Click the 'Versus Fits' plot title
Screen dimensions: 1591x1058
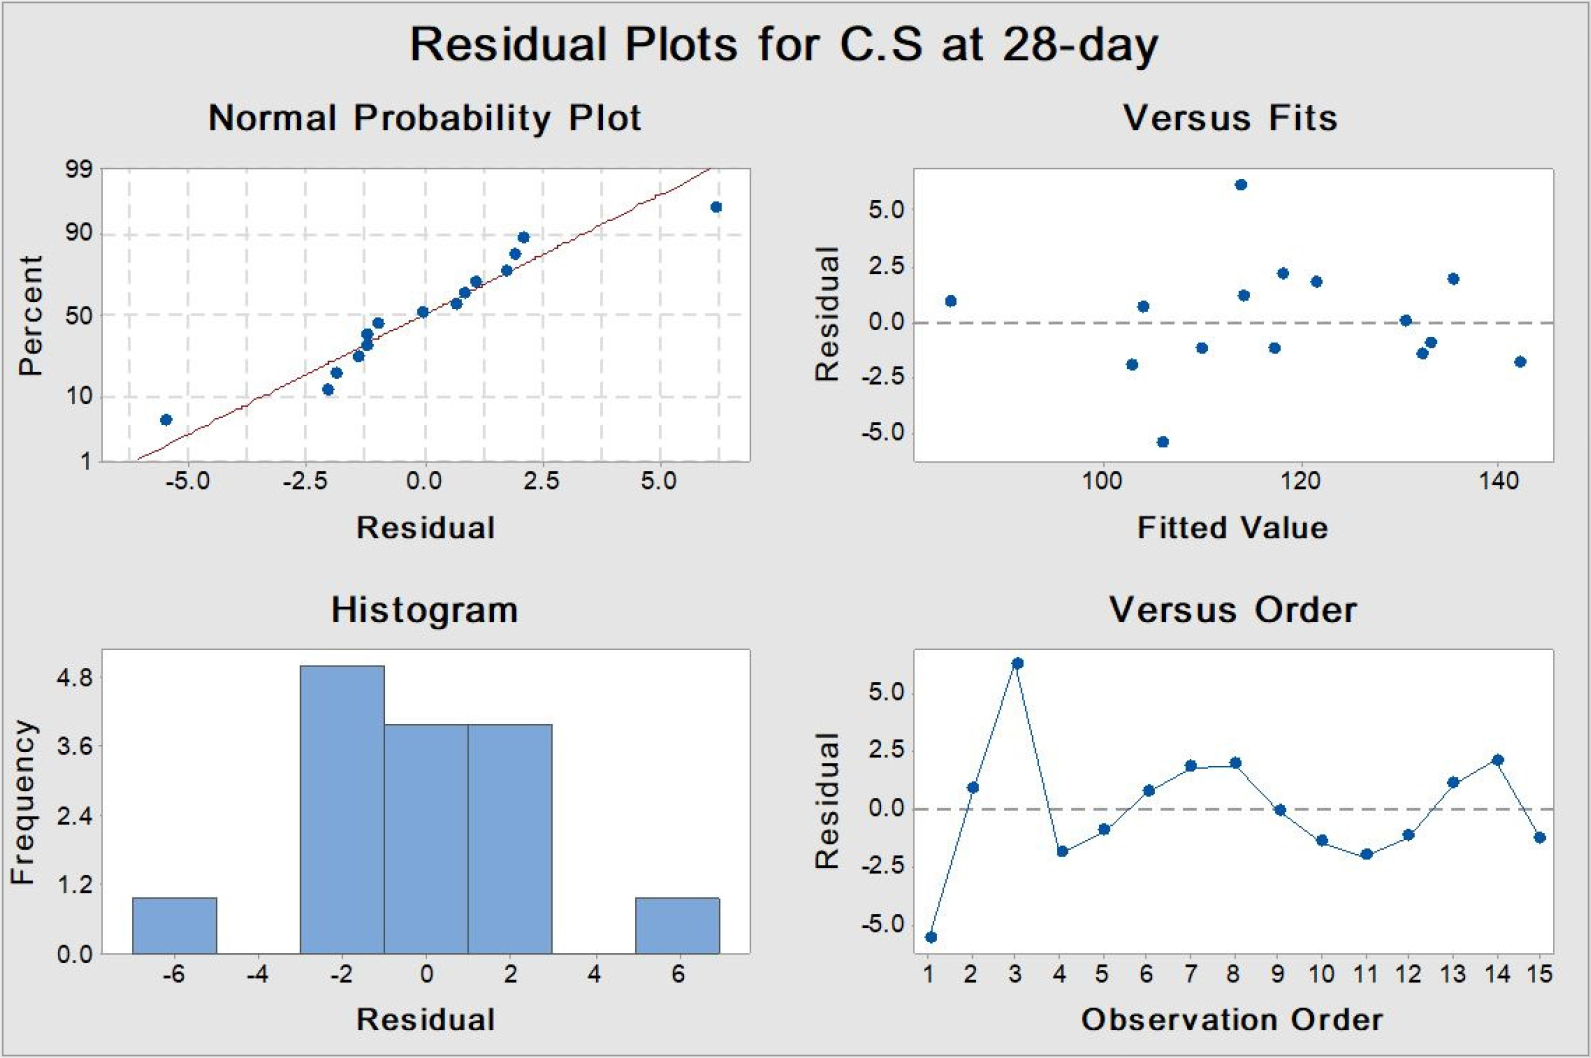1230,118
